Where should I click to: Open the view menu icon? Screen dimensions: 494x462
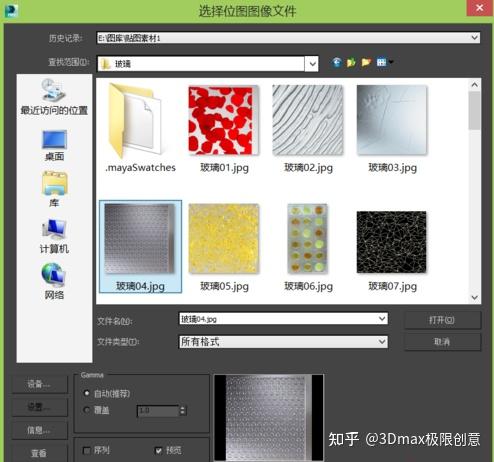[x=384, y=62]
